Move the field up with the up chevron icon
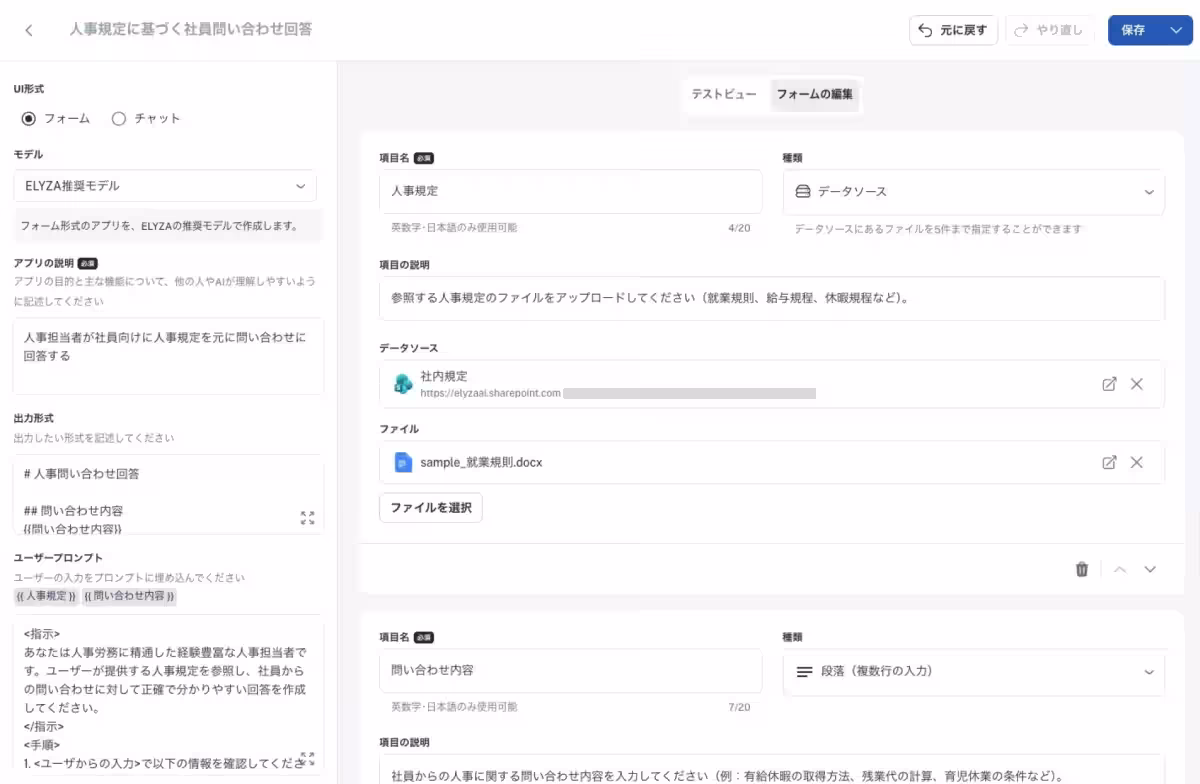This screenshot has height=784, width=1200. (1119, 568)
